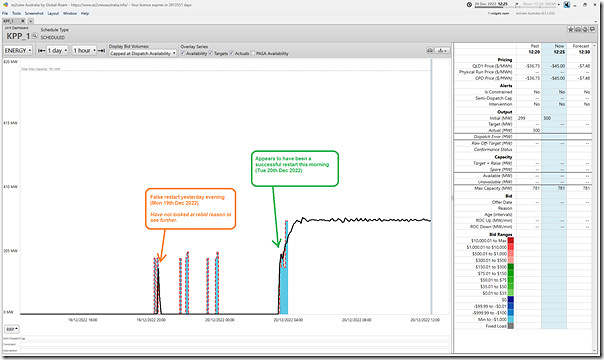
Task: Click the $500.01 to $1,000 swatch
Action: pos(511,253)
